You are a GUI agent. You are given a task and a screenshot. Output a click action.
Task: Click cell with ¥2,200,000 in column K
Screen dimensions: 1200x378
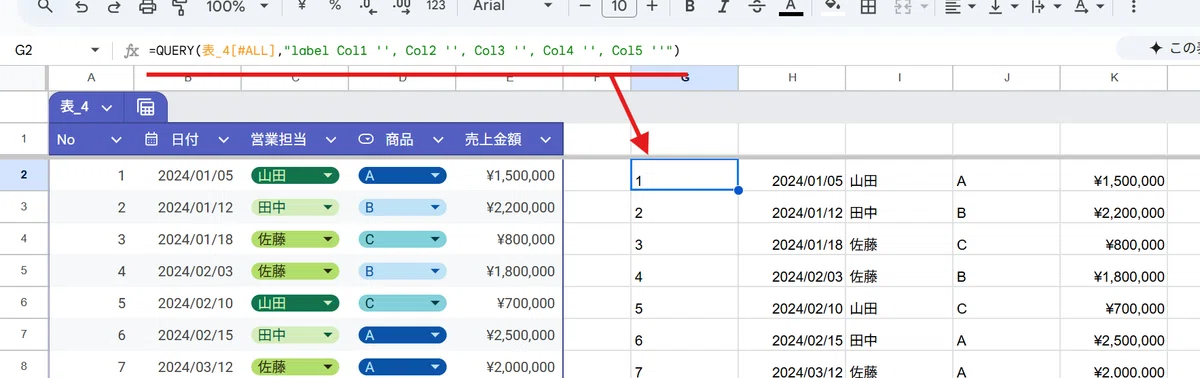pyautogui.click(x=1114, y=207)
